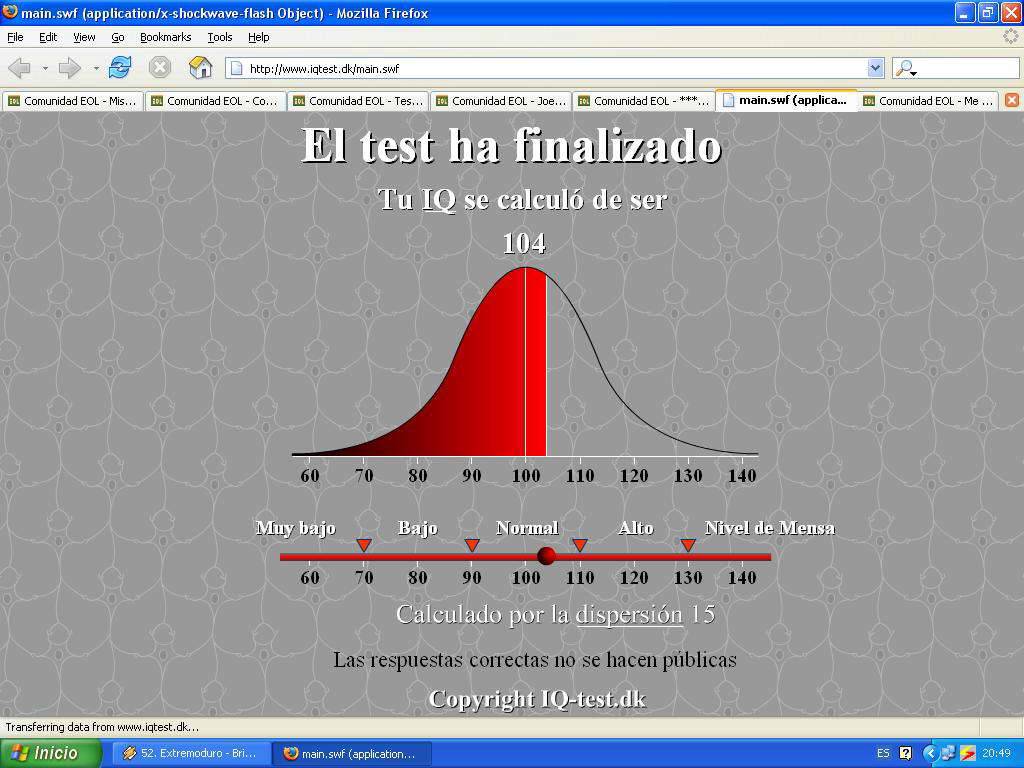Image resolution: width=1024 pixels, height=768 pixels.
Task: Click the 'El test ha finalizado' heading
Action: [x=511, y=145]
